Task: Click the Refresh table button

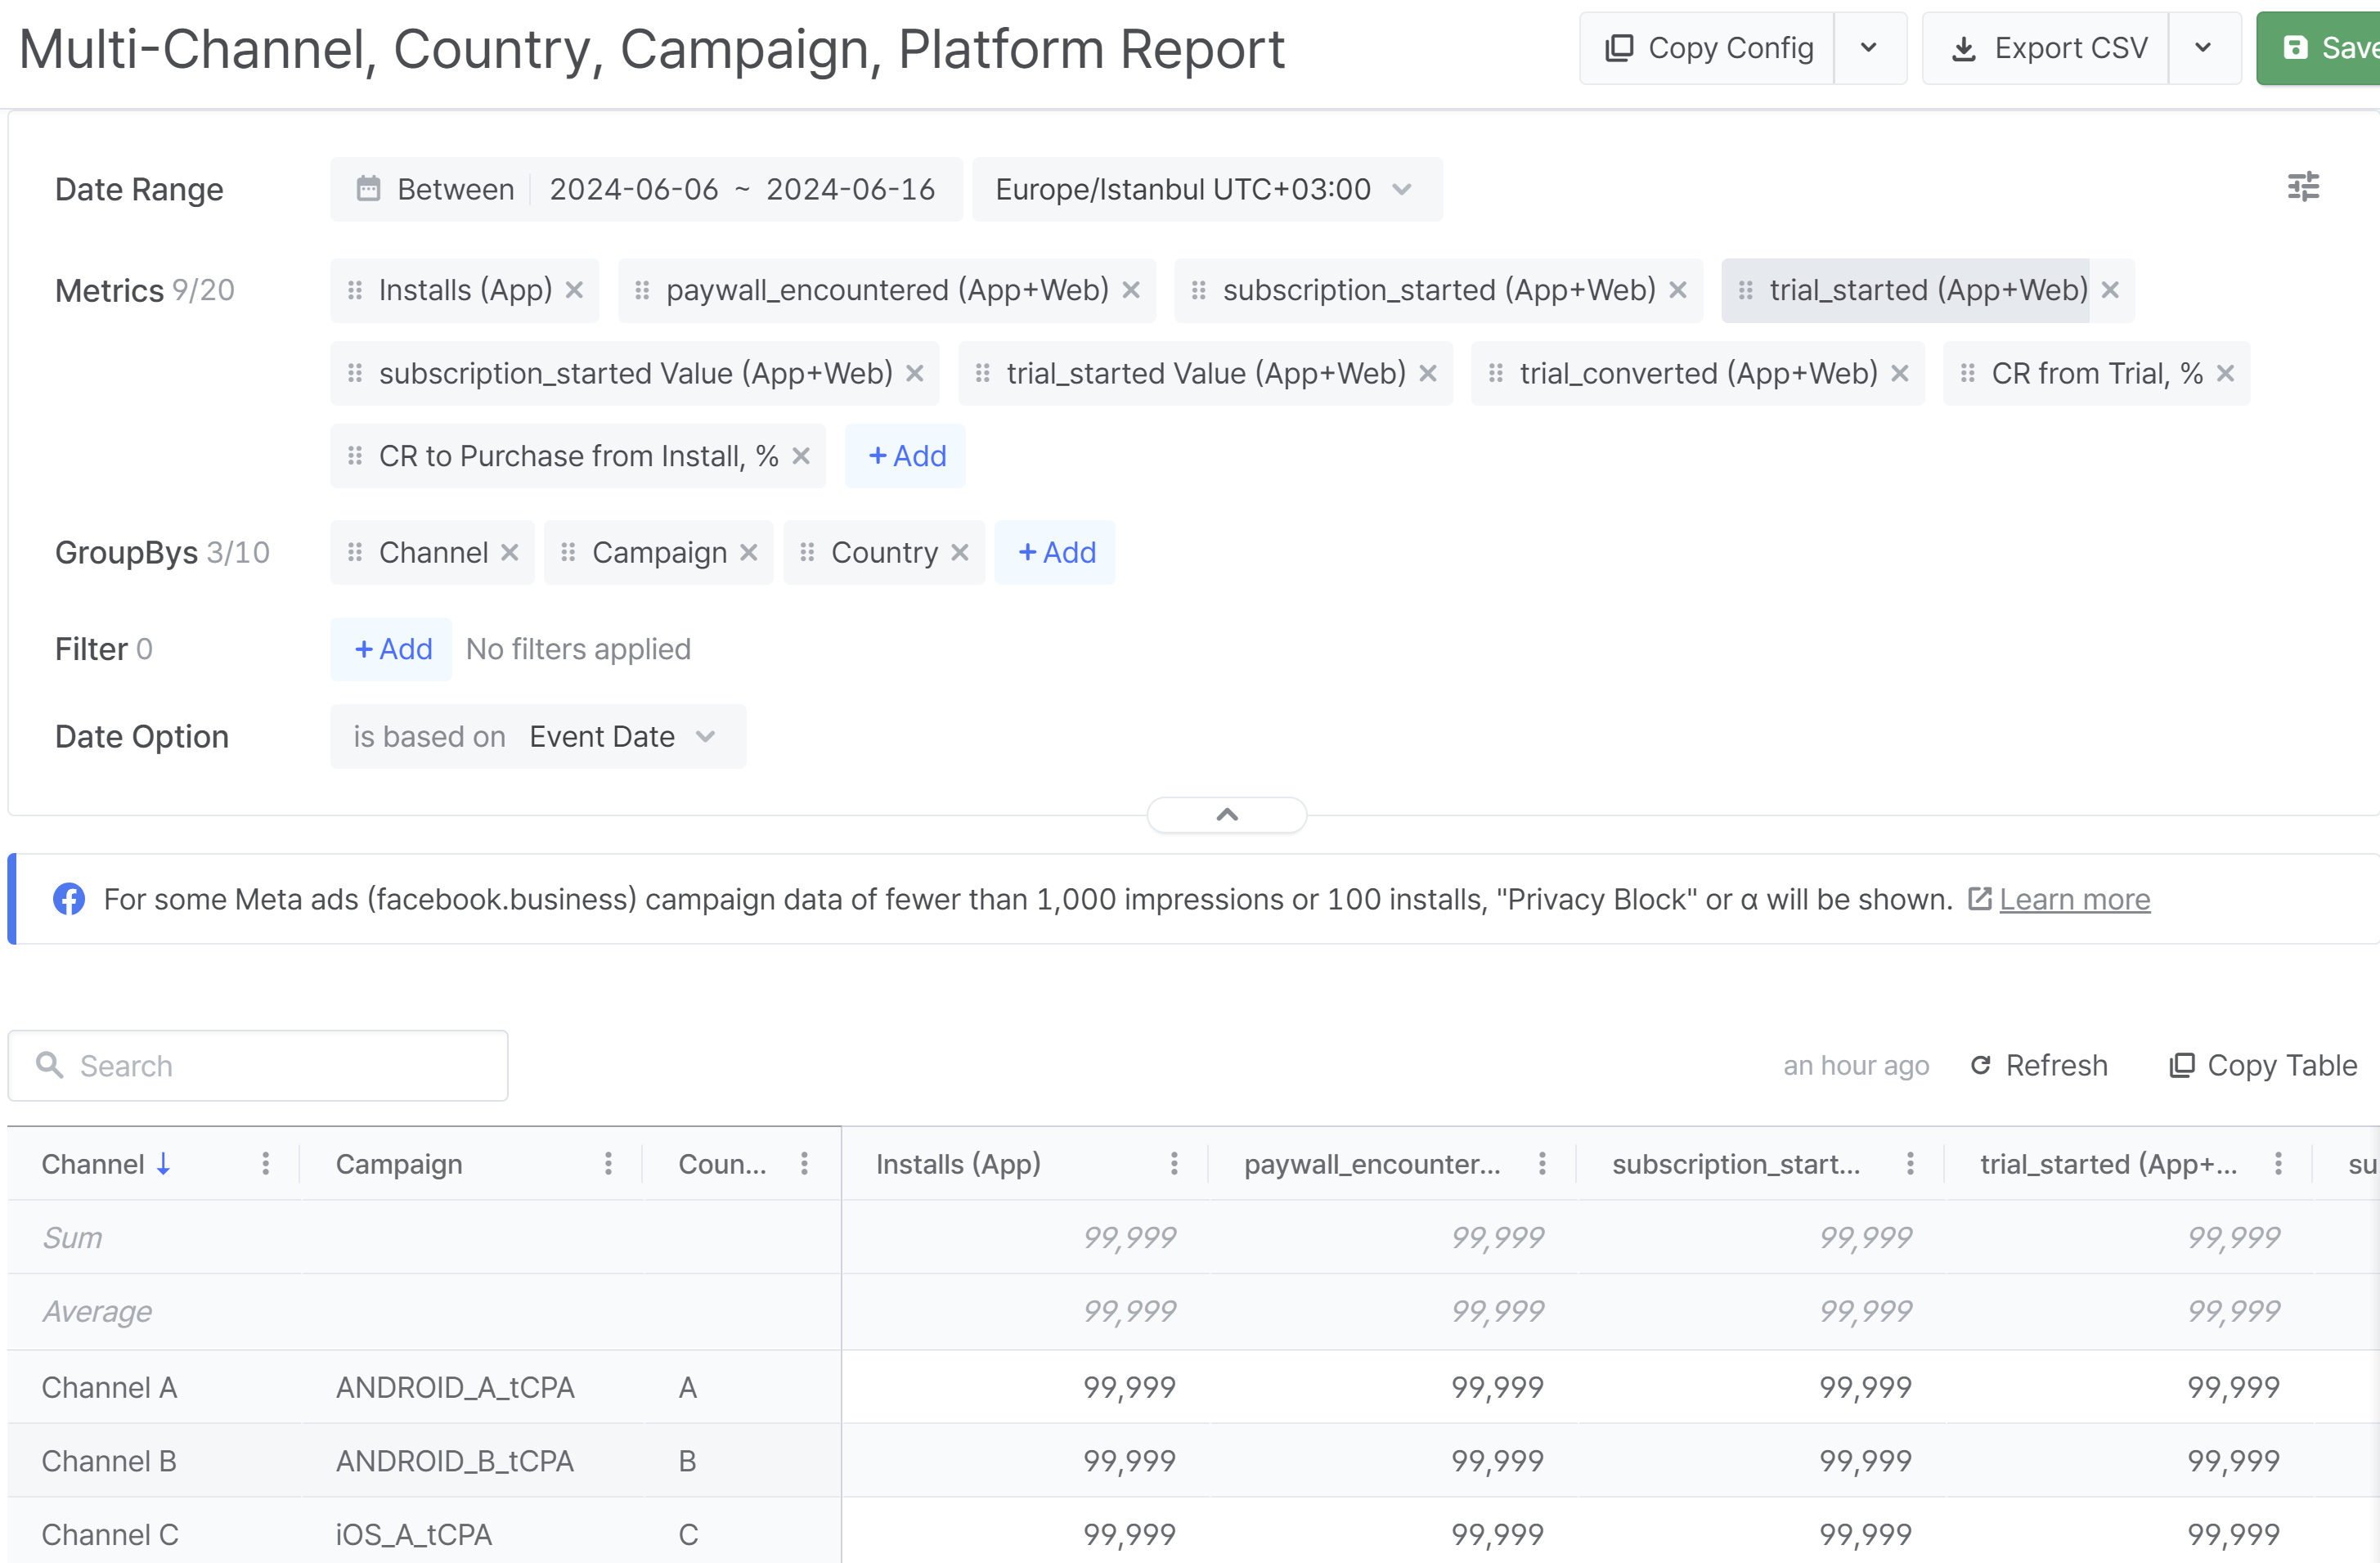Action: click(2039, 1065)
